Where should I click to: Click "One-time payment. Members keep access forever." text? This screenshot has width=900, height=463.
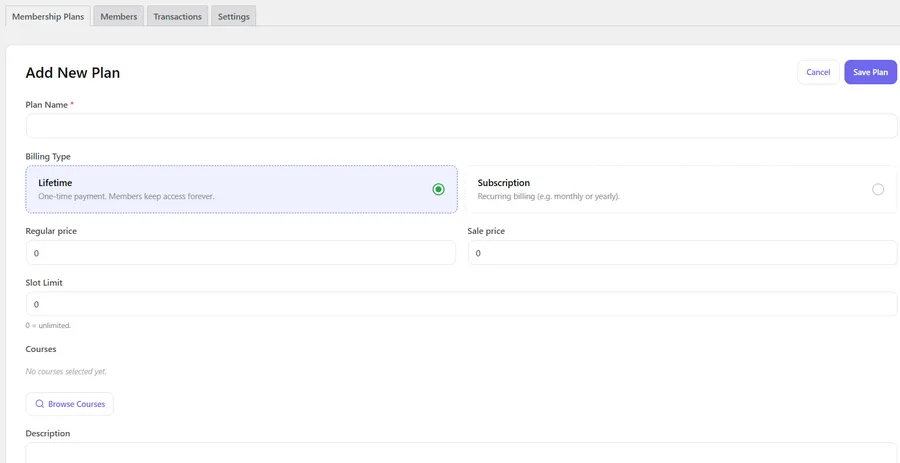126,196
